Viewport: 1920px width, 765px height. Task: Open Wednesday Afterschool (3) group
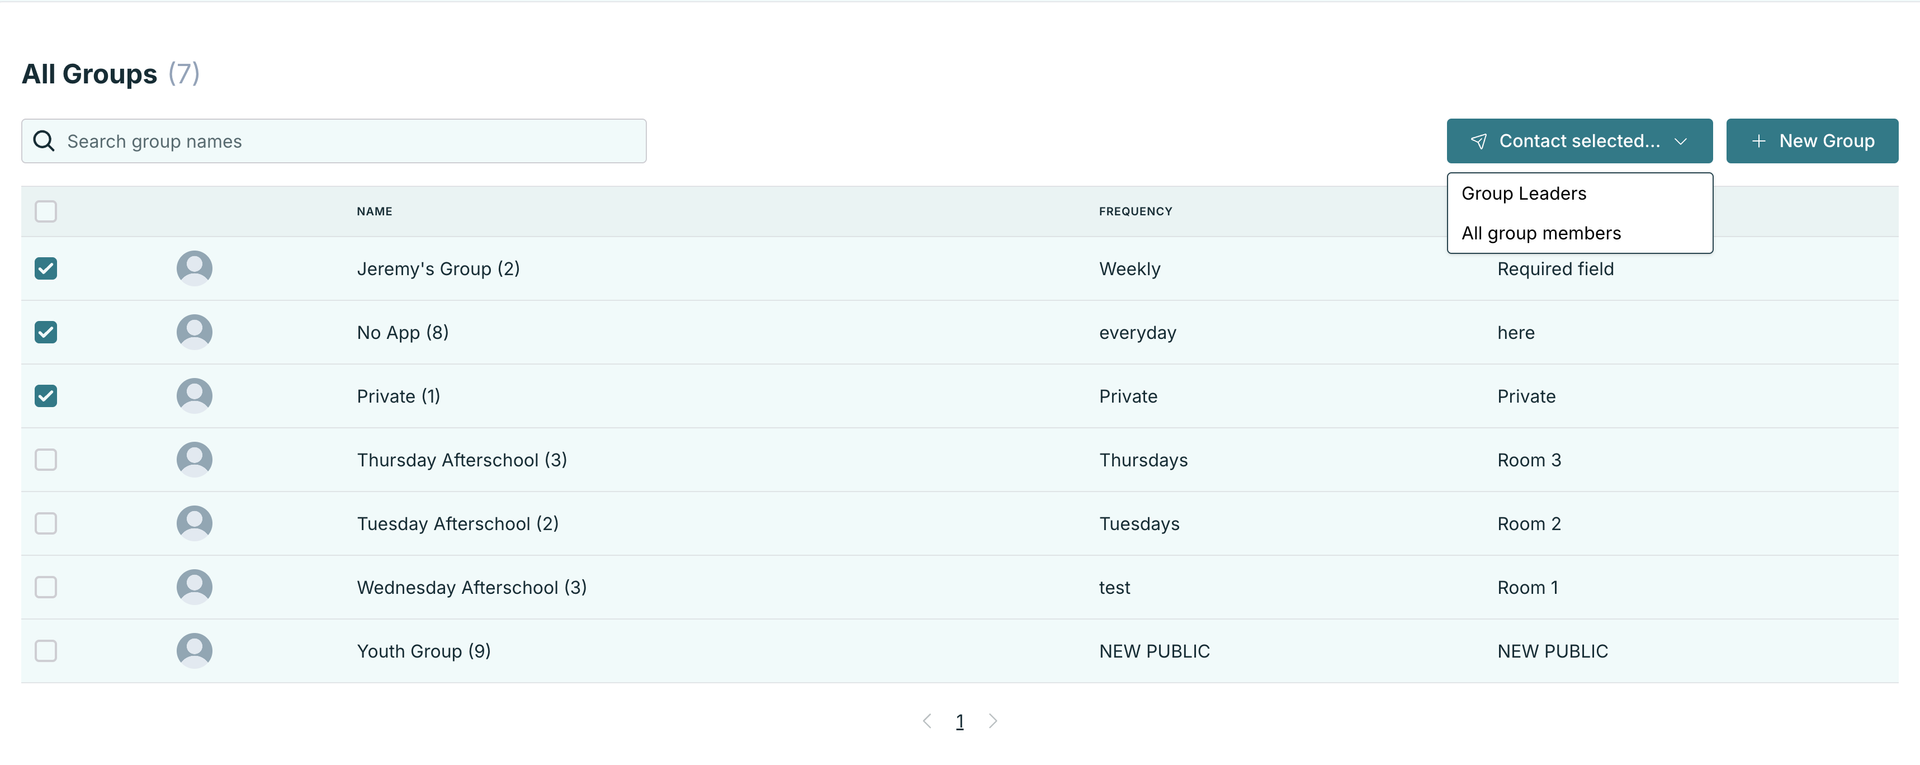(x=472, y=588)
